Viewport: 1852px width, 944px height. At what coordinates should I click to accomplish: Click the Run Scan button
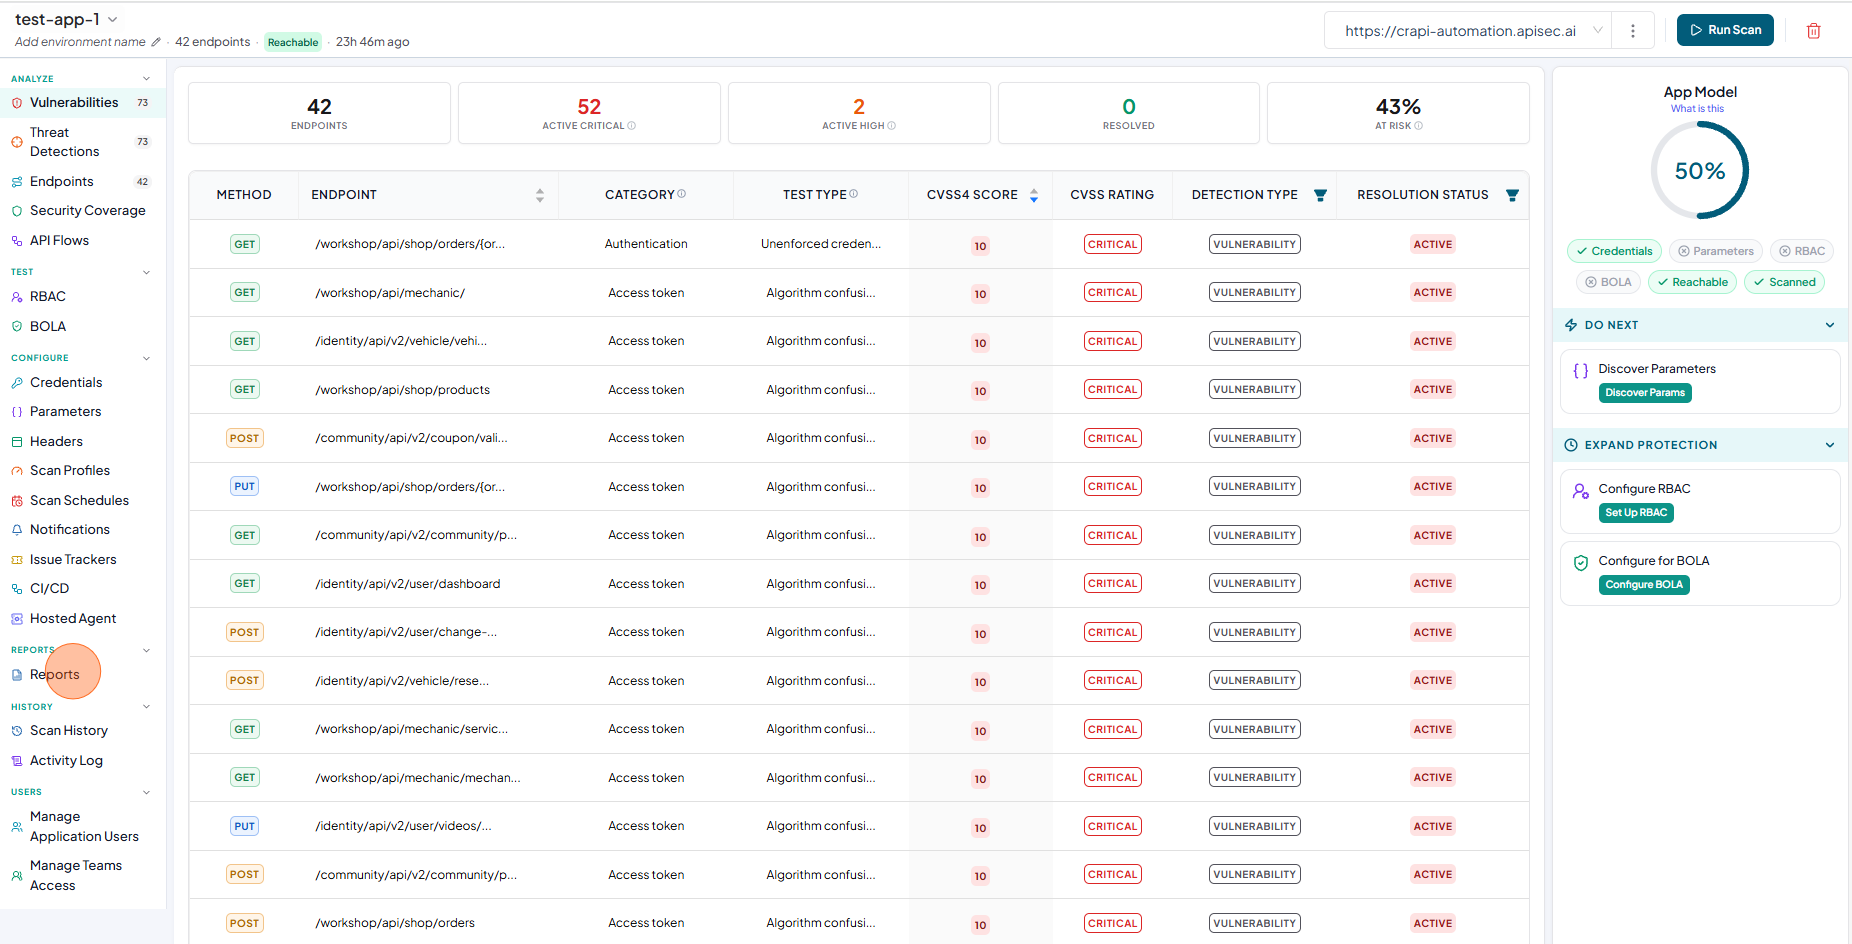pos(1725,30)
